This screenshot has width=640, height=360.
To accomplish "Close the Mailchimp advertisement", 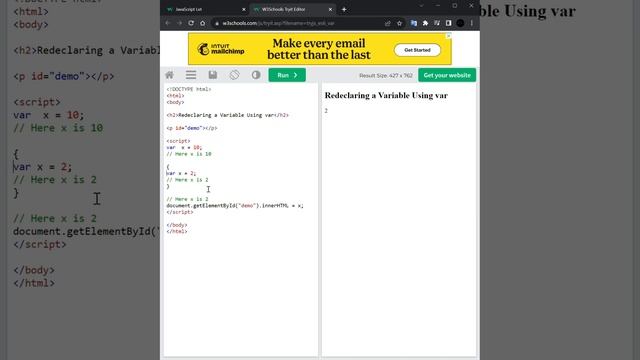I will tap(448, 36).
